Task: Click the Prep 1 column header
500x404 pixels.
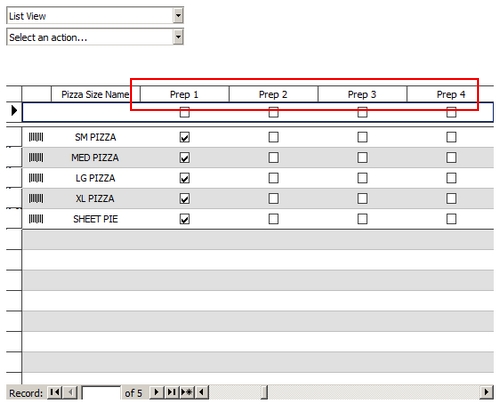Action: (184, 94)
